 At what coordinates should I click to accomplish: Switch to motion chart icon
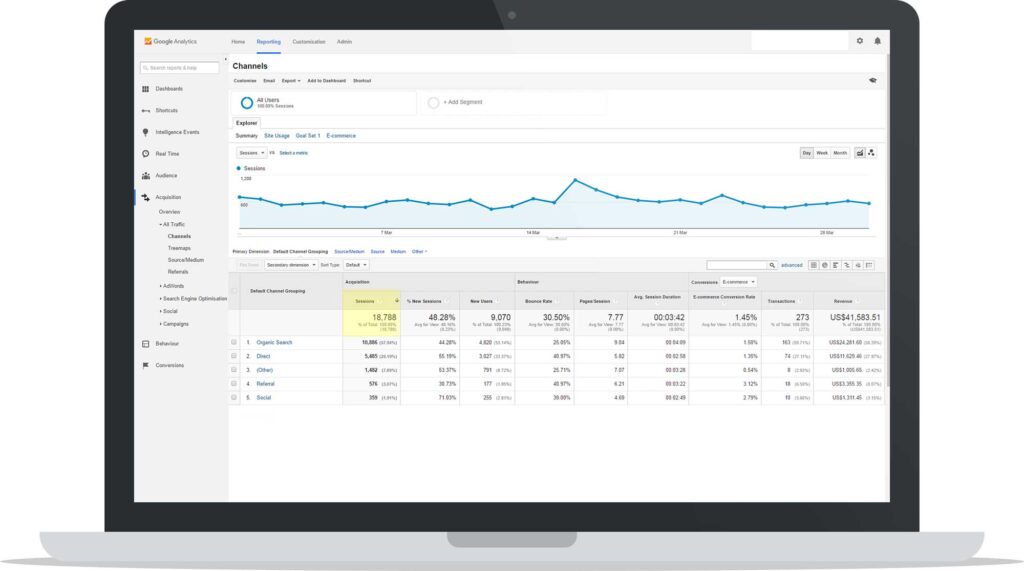click(x=871, y=153)
